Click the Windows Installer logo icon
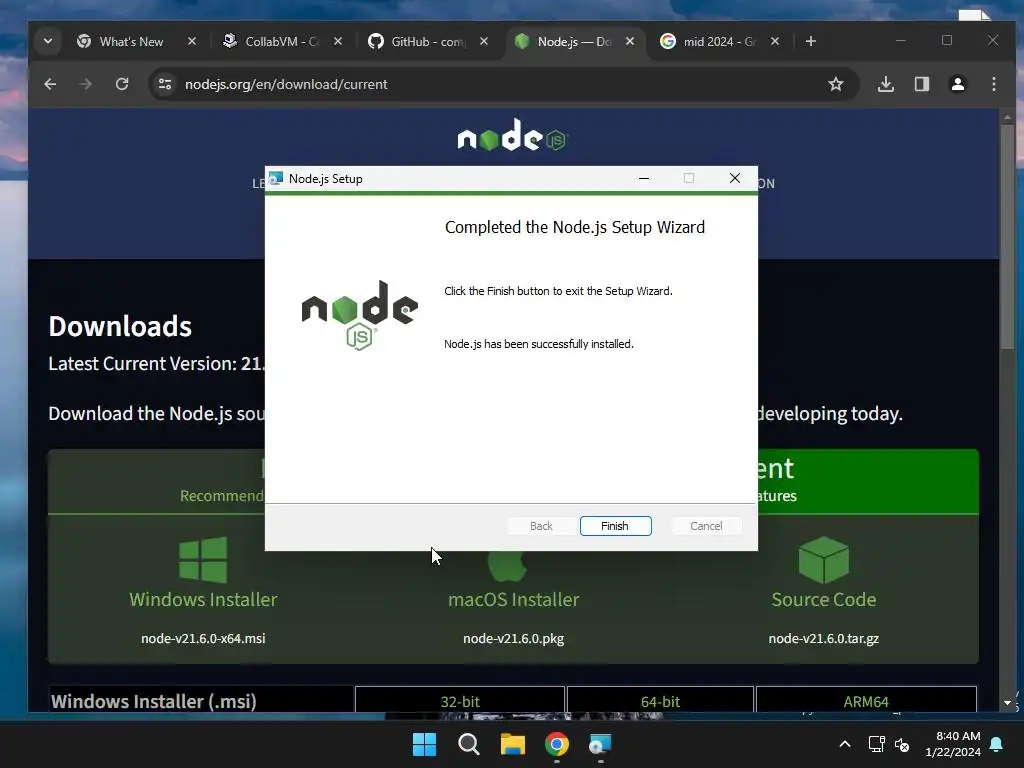This screenshot has height=768, width=1024. point(203,560)
